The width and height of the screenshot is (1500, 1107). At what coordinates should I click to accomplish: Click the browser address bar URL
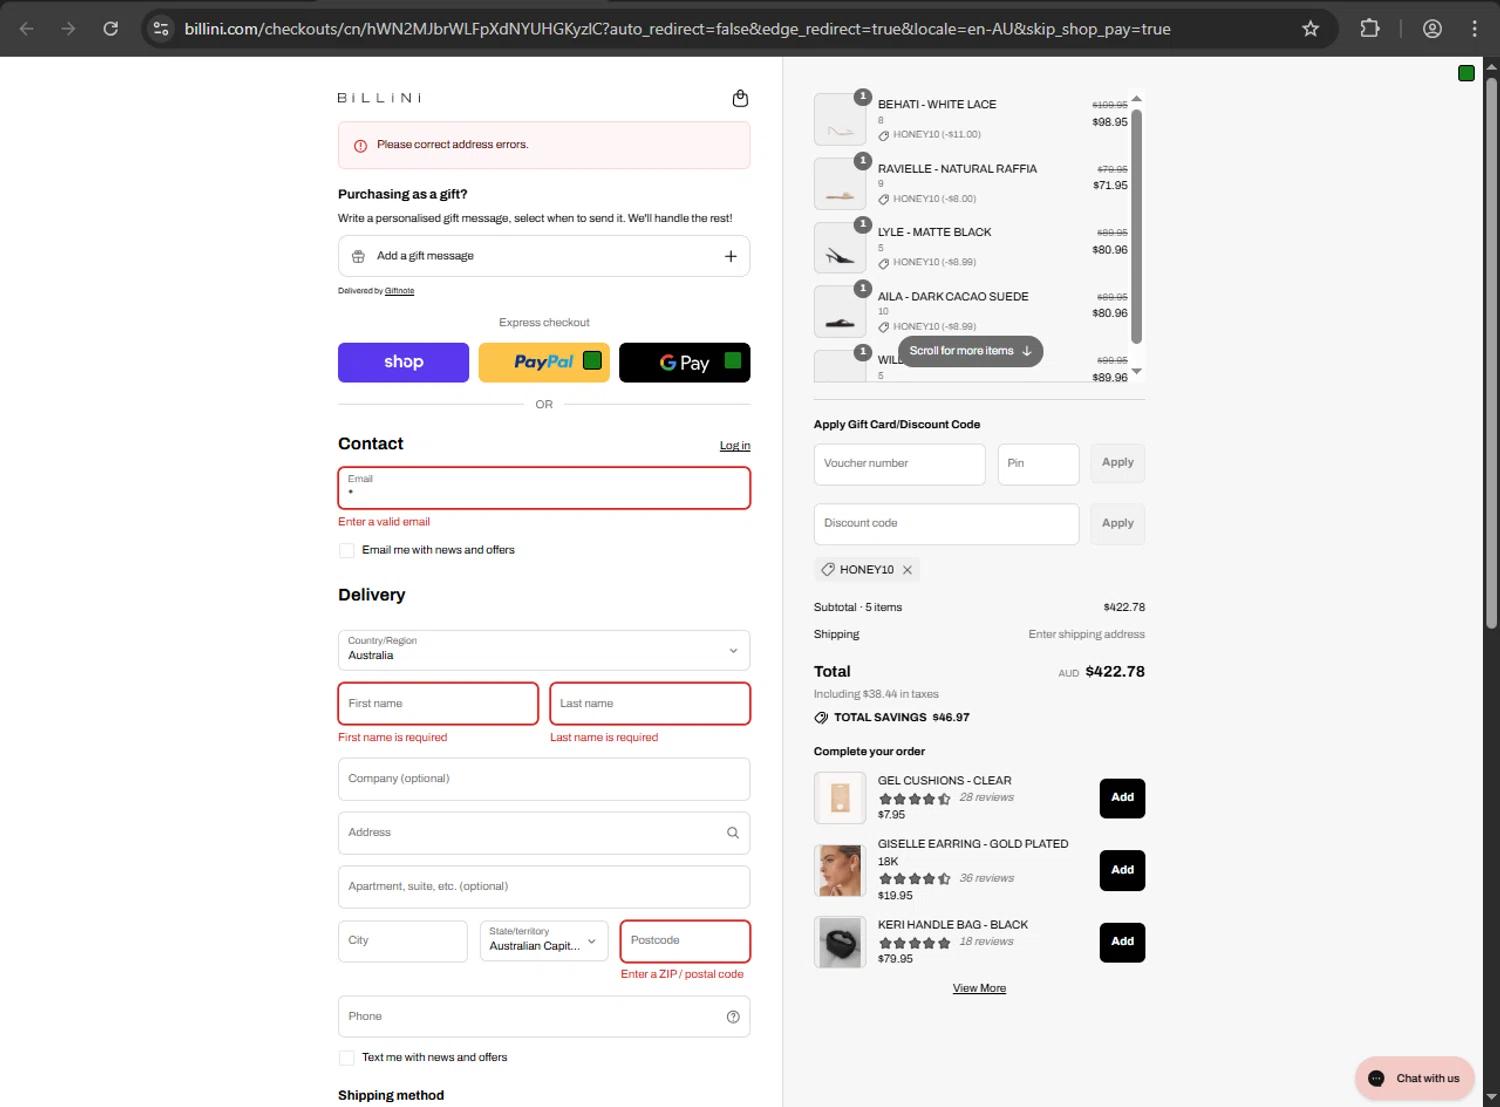677,29
